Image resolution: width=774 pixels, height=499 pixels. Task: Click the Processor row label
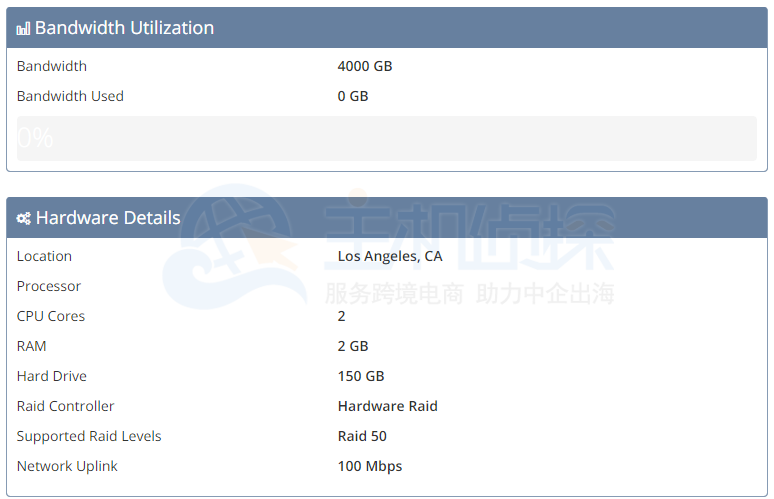tap(49, 286)
